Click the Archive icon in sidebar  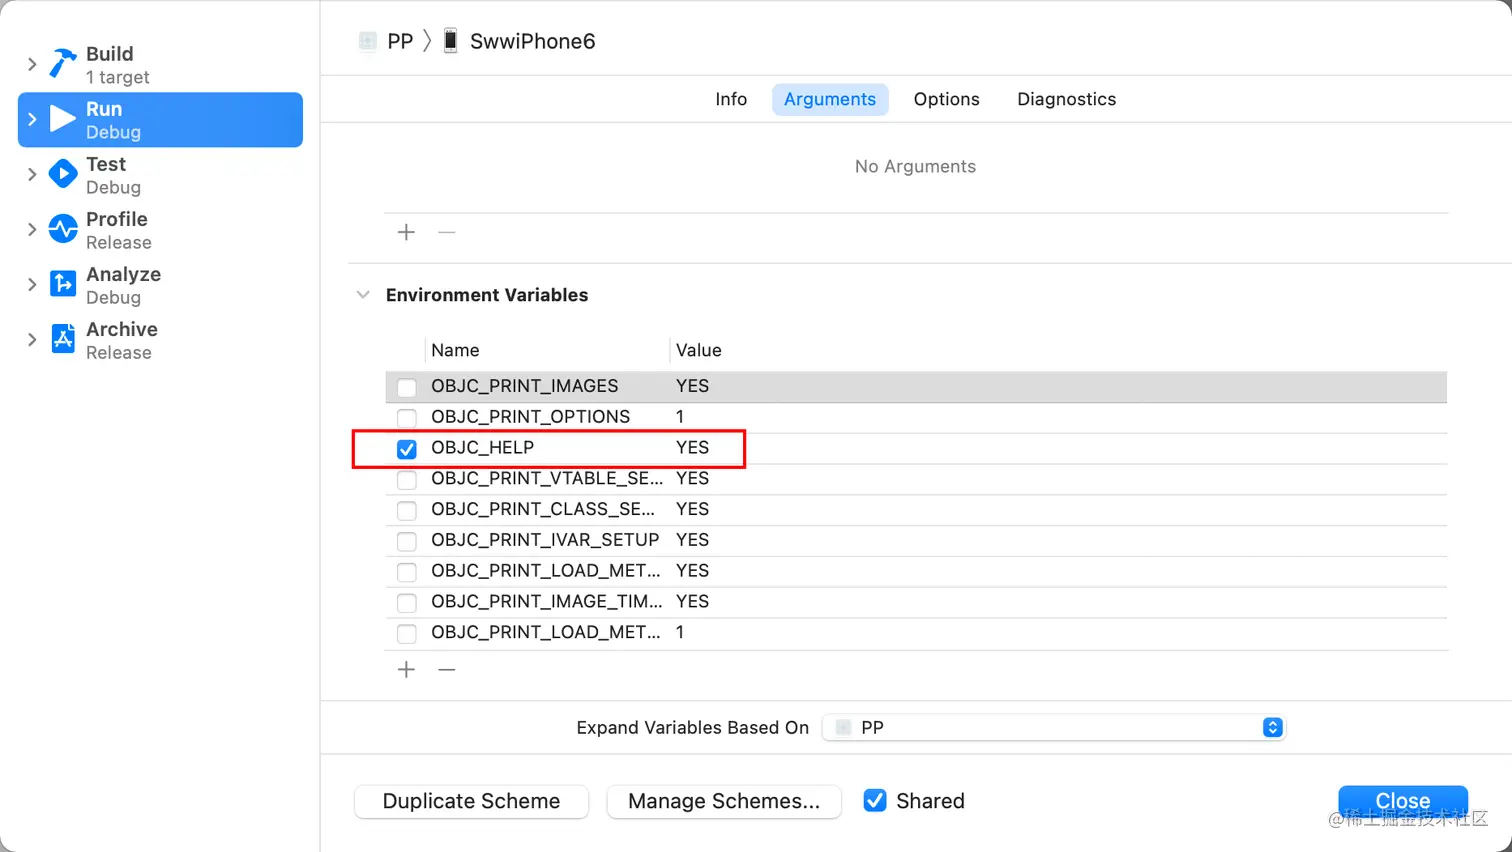tap(63, 340)
